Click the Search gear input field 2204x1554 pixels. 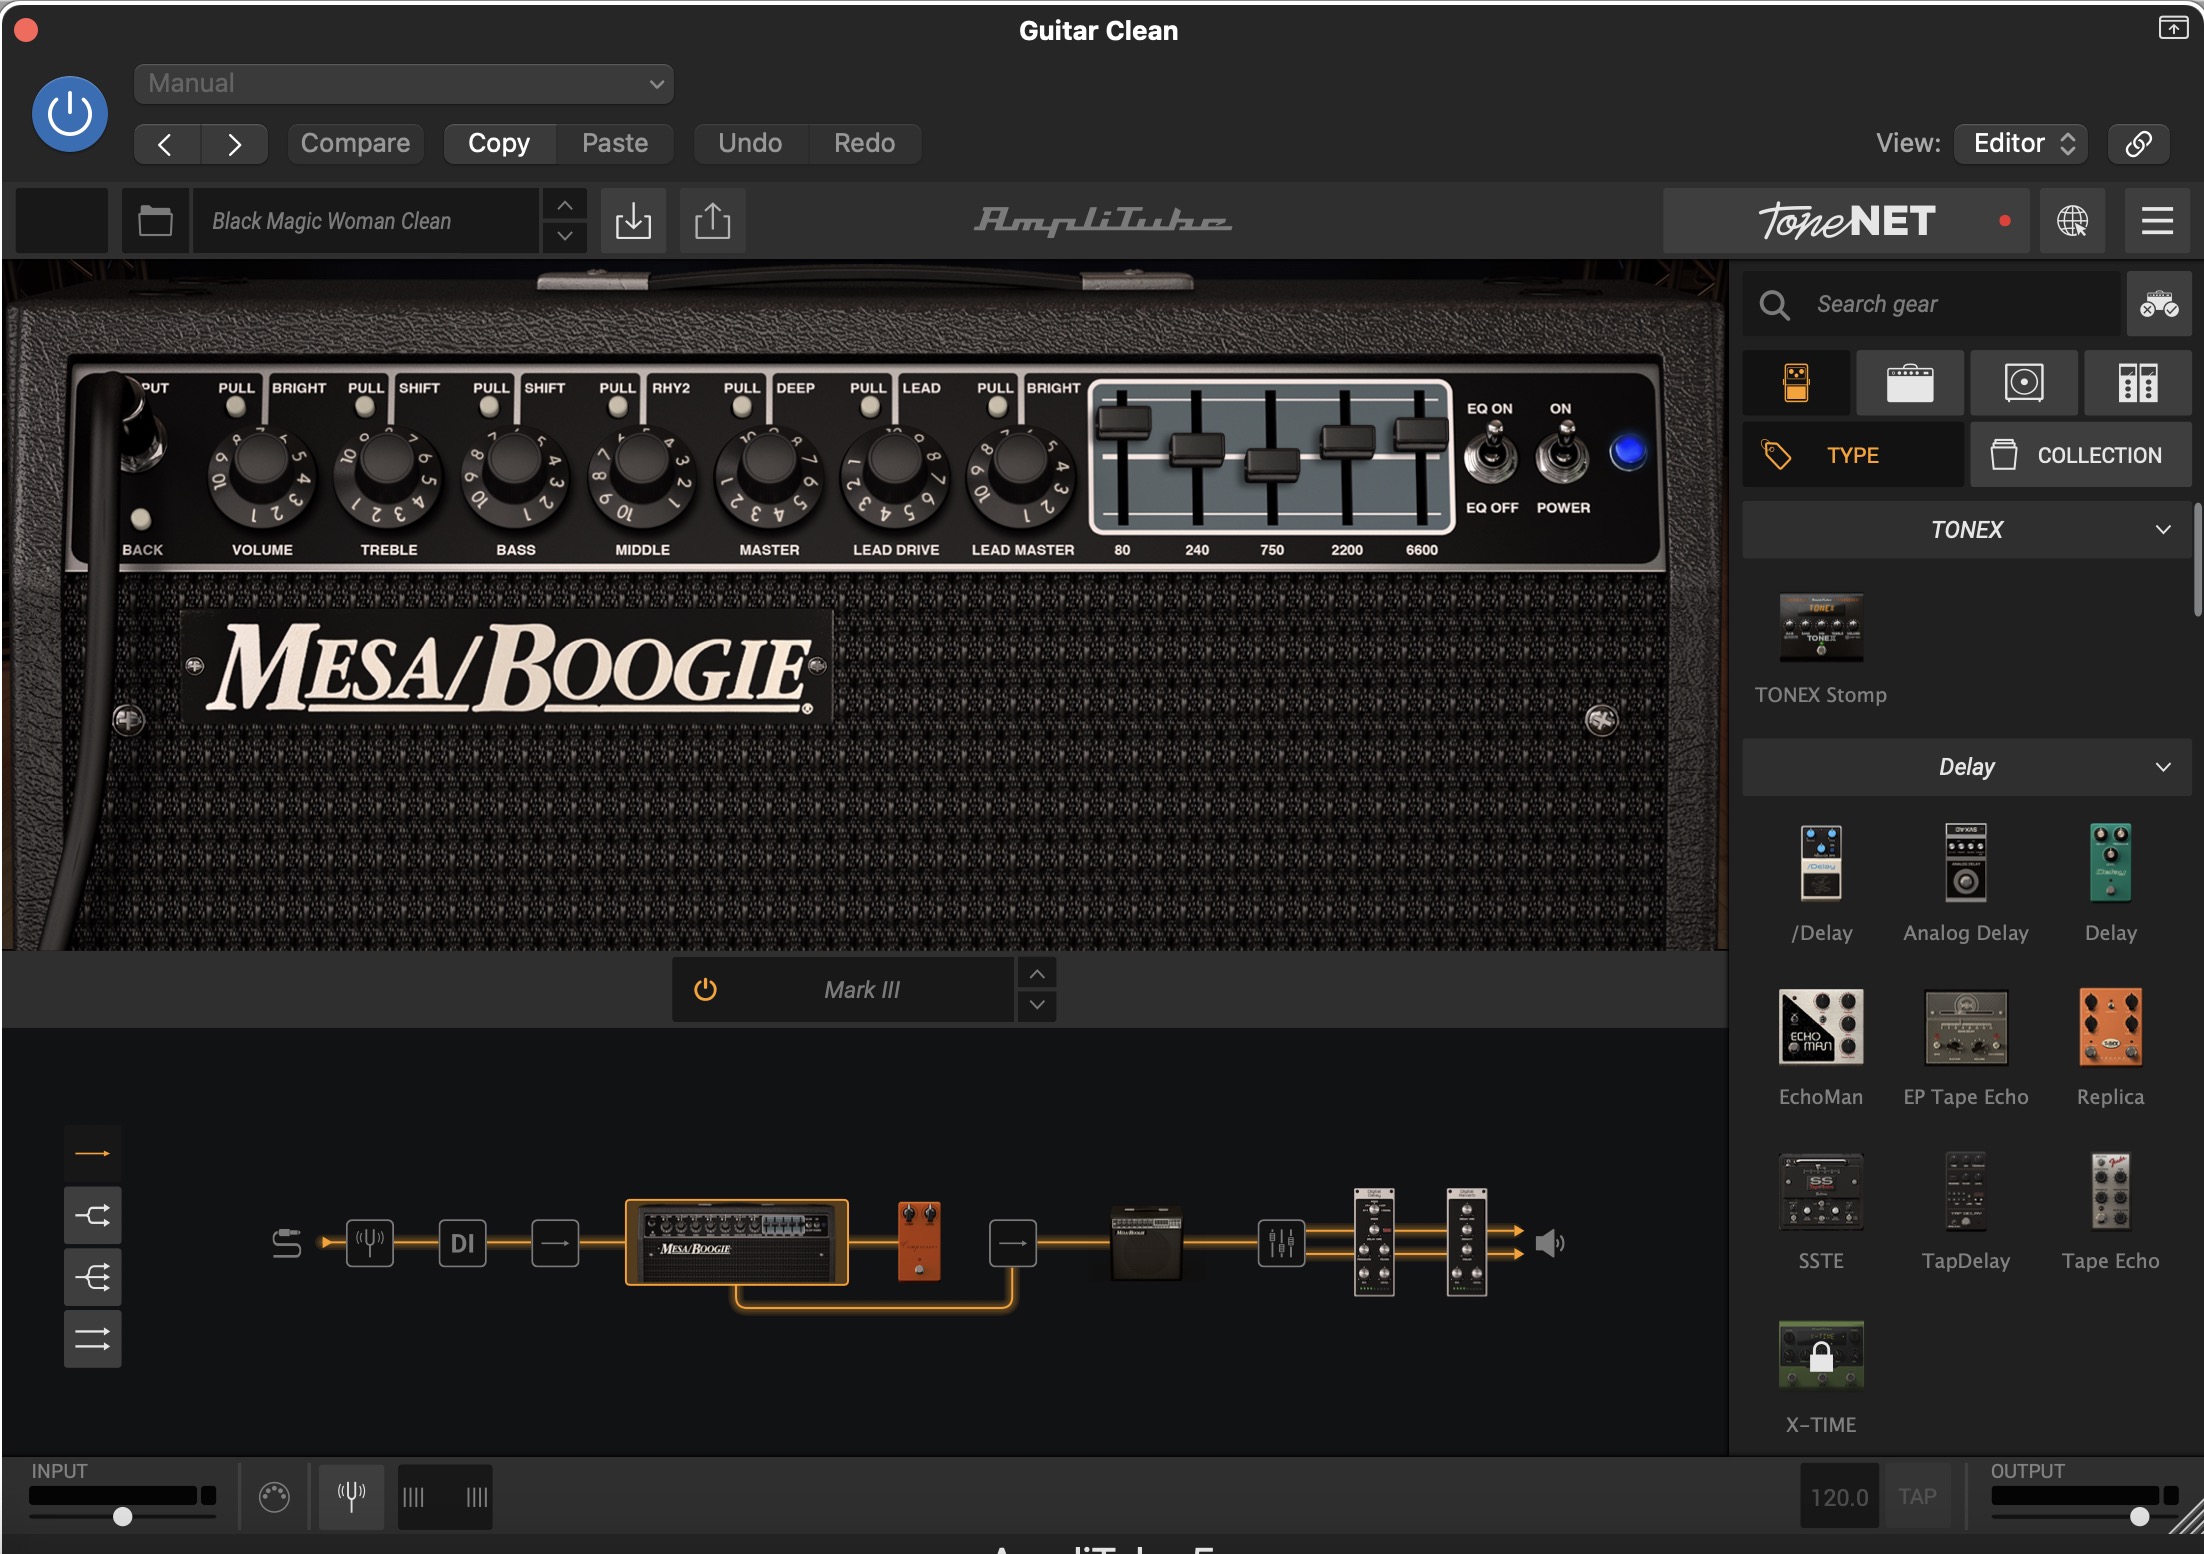click(1932, 304)
